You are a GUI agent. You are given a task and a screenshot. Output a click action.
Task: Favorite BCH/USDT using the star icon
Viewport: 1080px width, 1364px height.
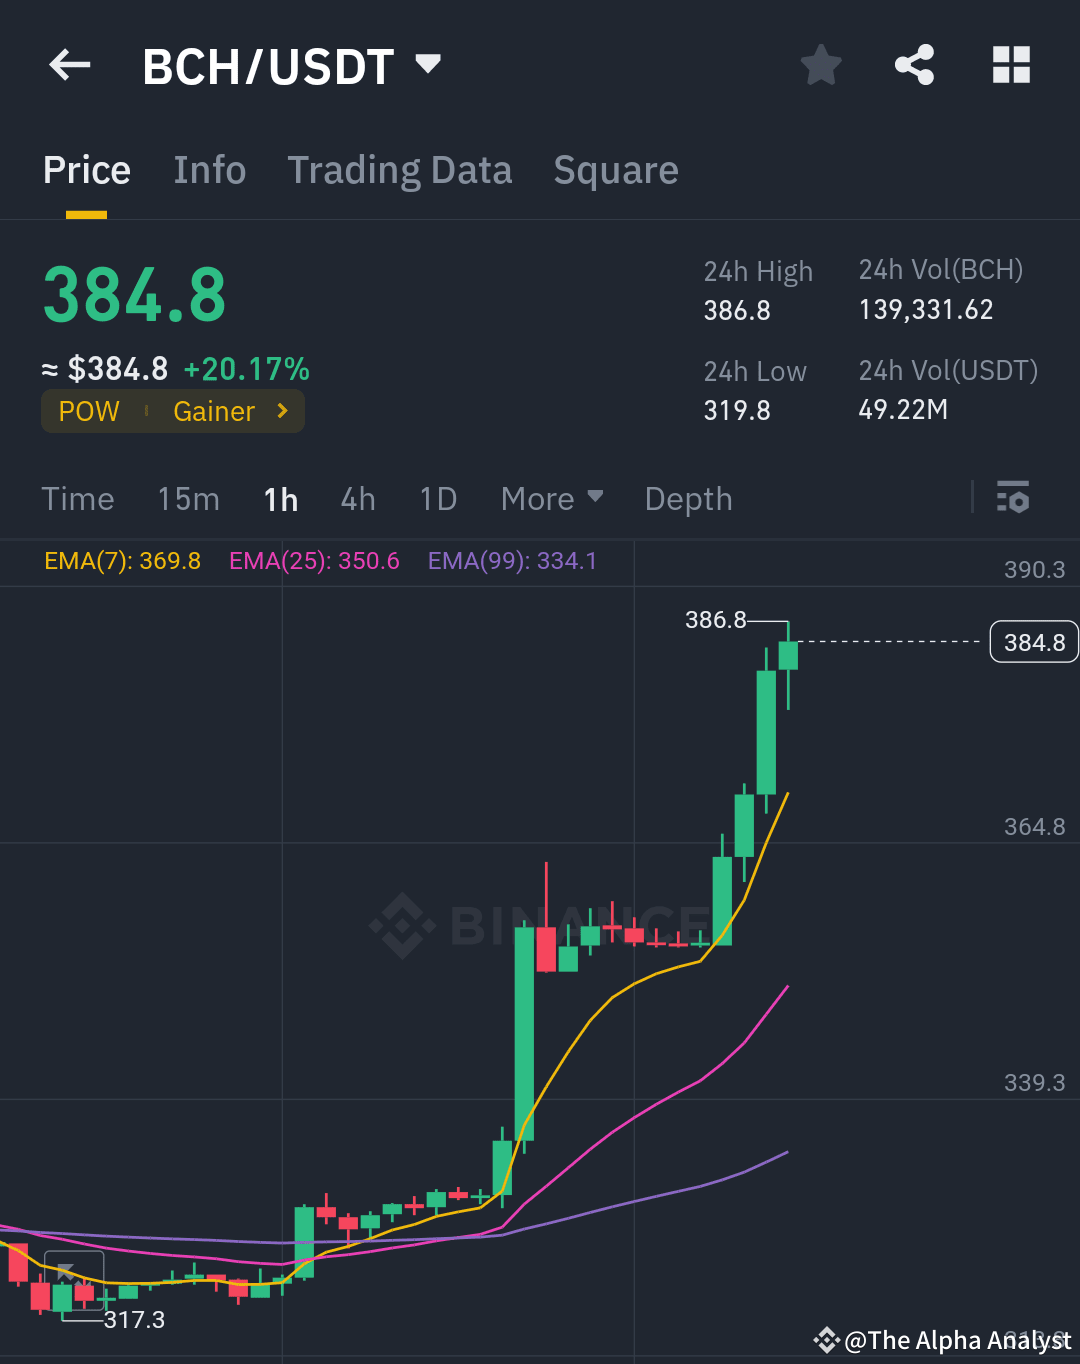[820, 64]
